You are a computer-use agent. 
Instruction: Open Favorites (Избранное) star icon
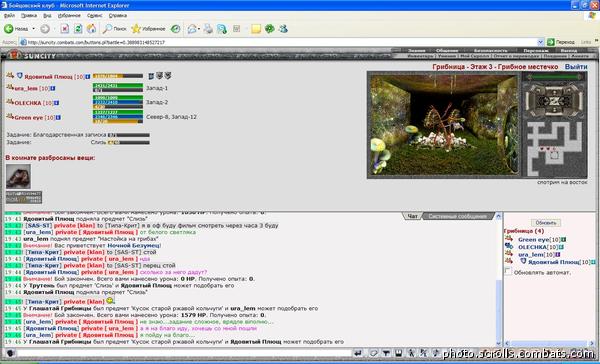click(136, 29)
